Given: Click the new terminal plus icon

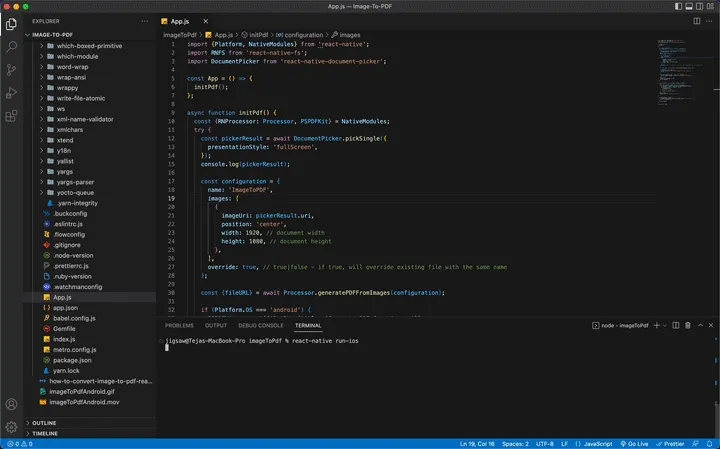Looking at the screenshot, I should pos(657,325).
